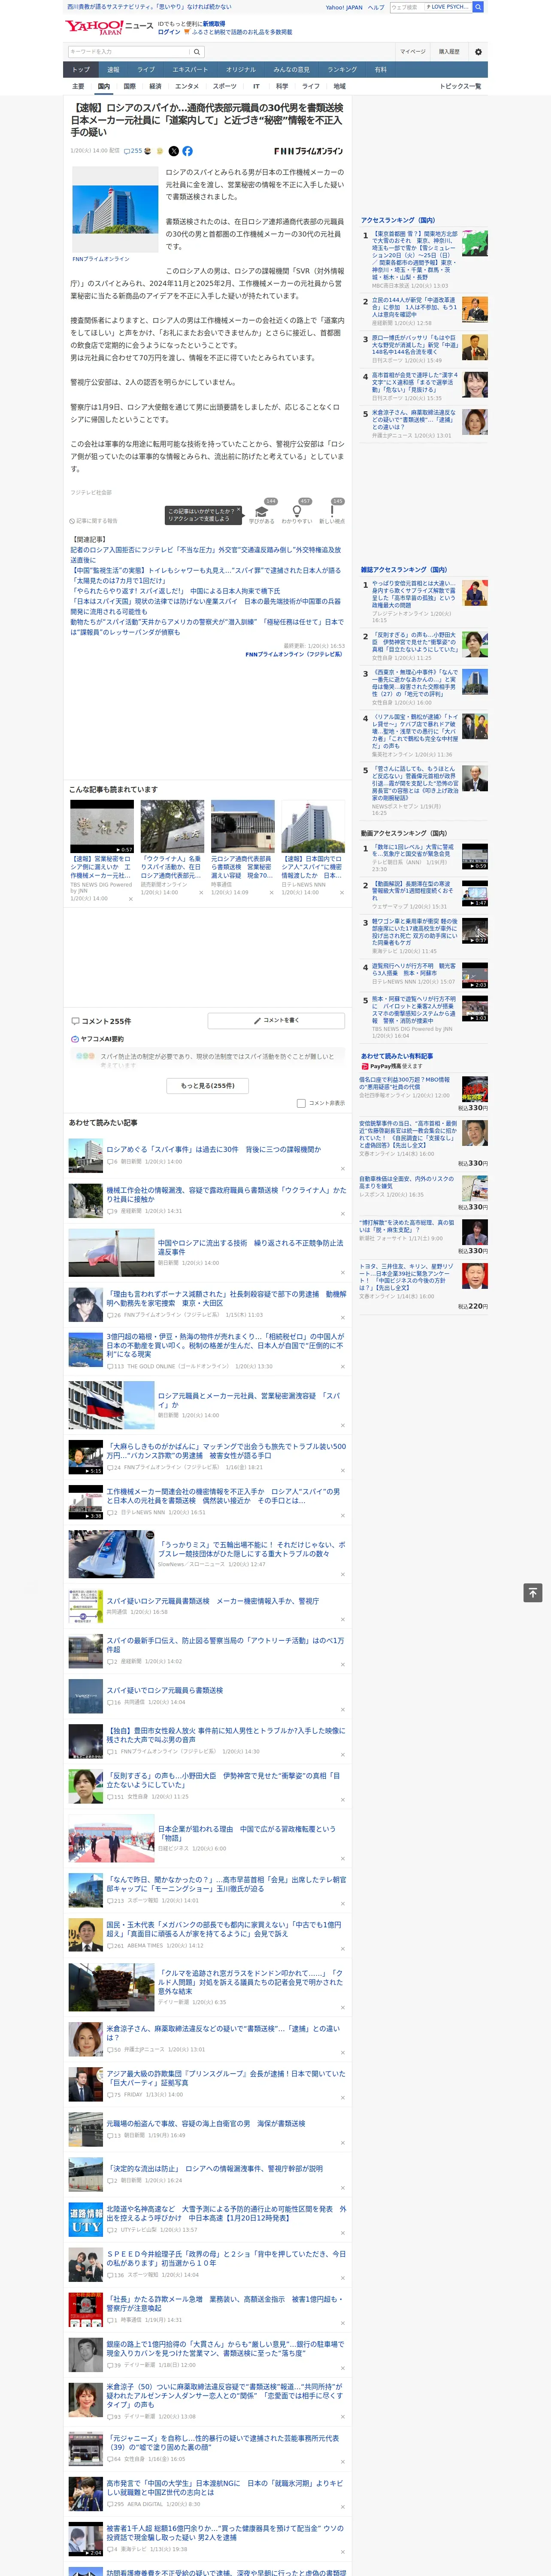This screenshot has height=2576, width=551.
Task: Share the article on X
Action: point(173,151)
